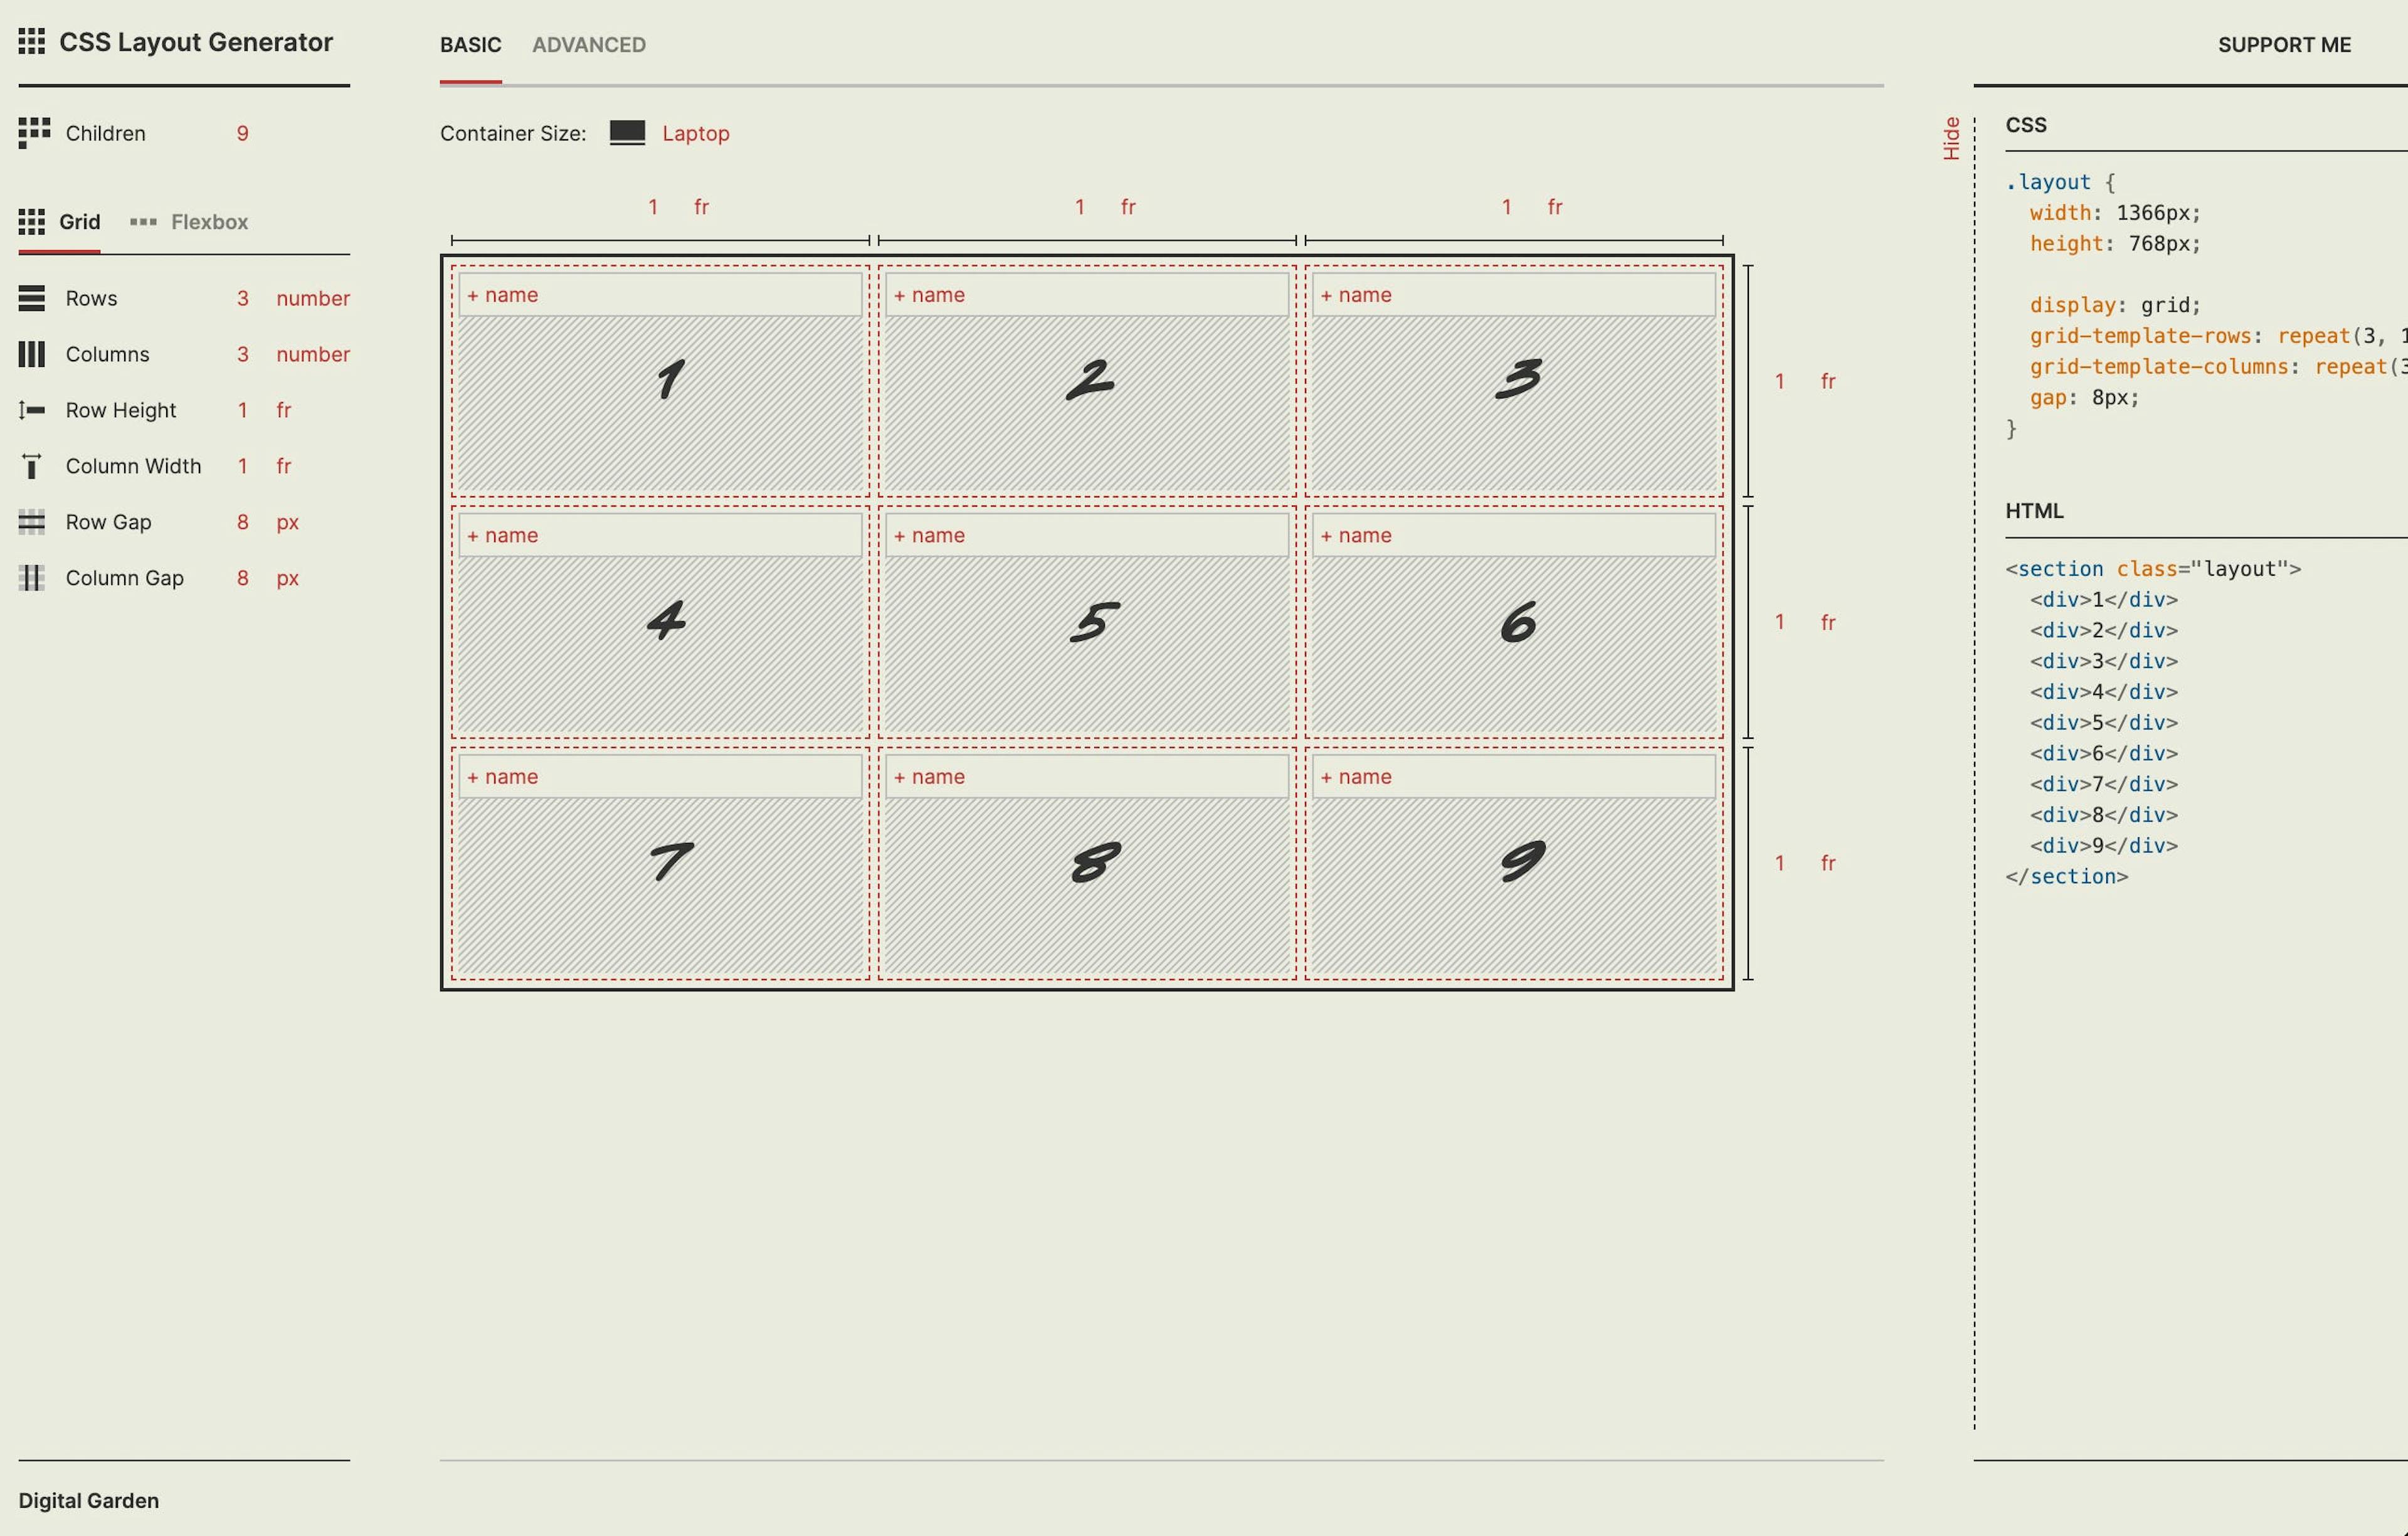The image size is (2408, 1536).
Task: Add a name to grid cell 2
Action: [x=1087, y=295]
